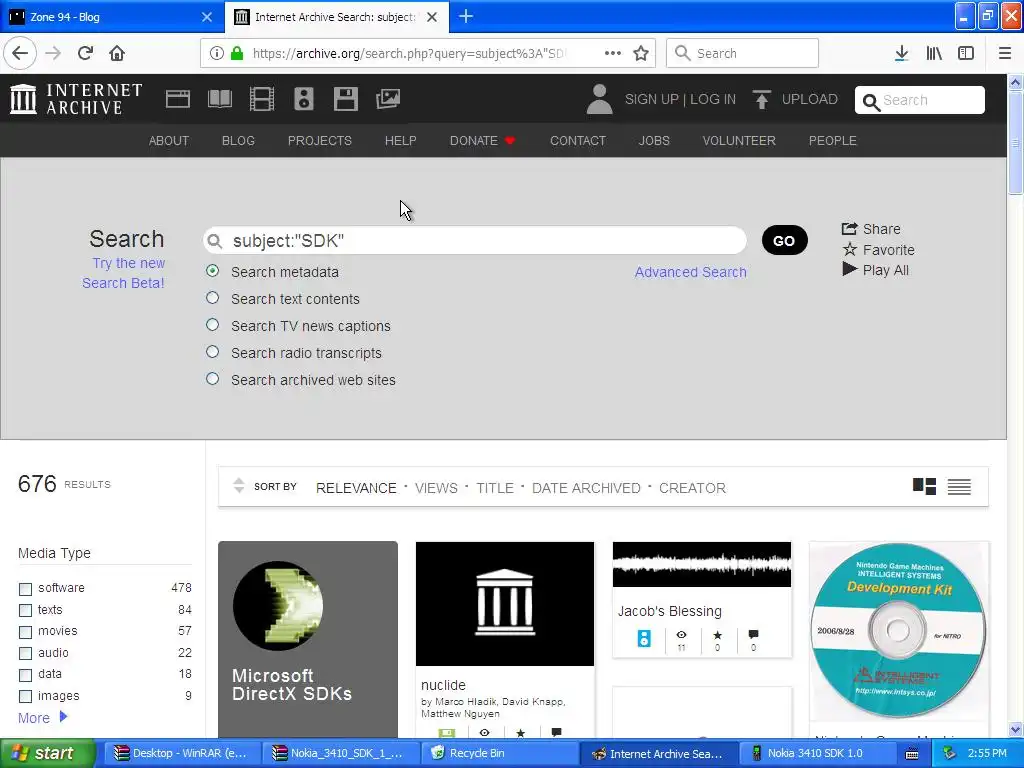
Task: Check the images media type filter
Action: [25, 697]
